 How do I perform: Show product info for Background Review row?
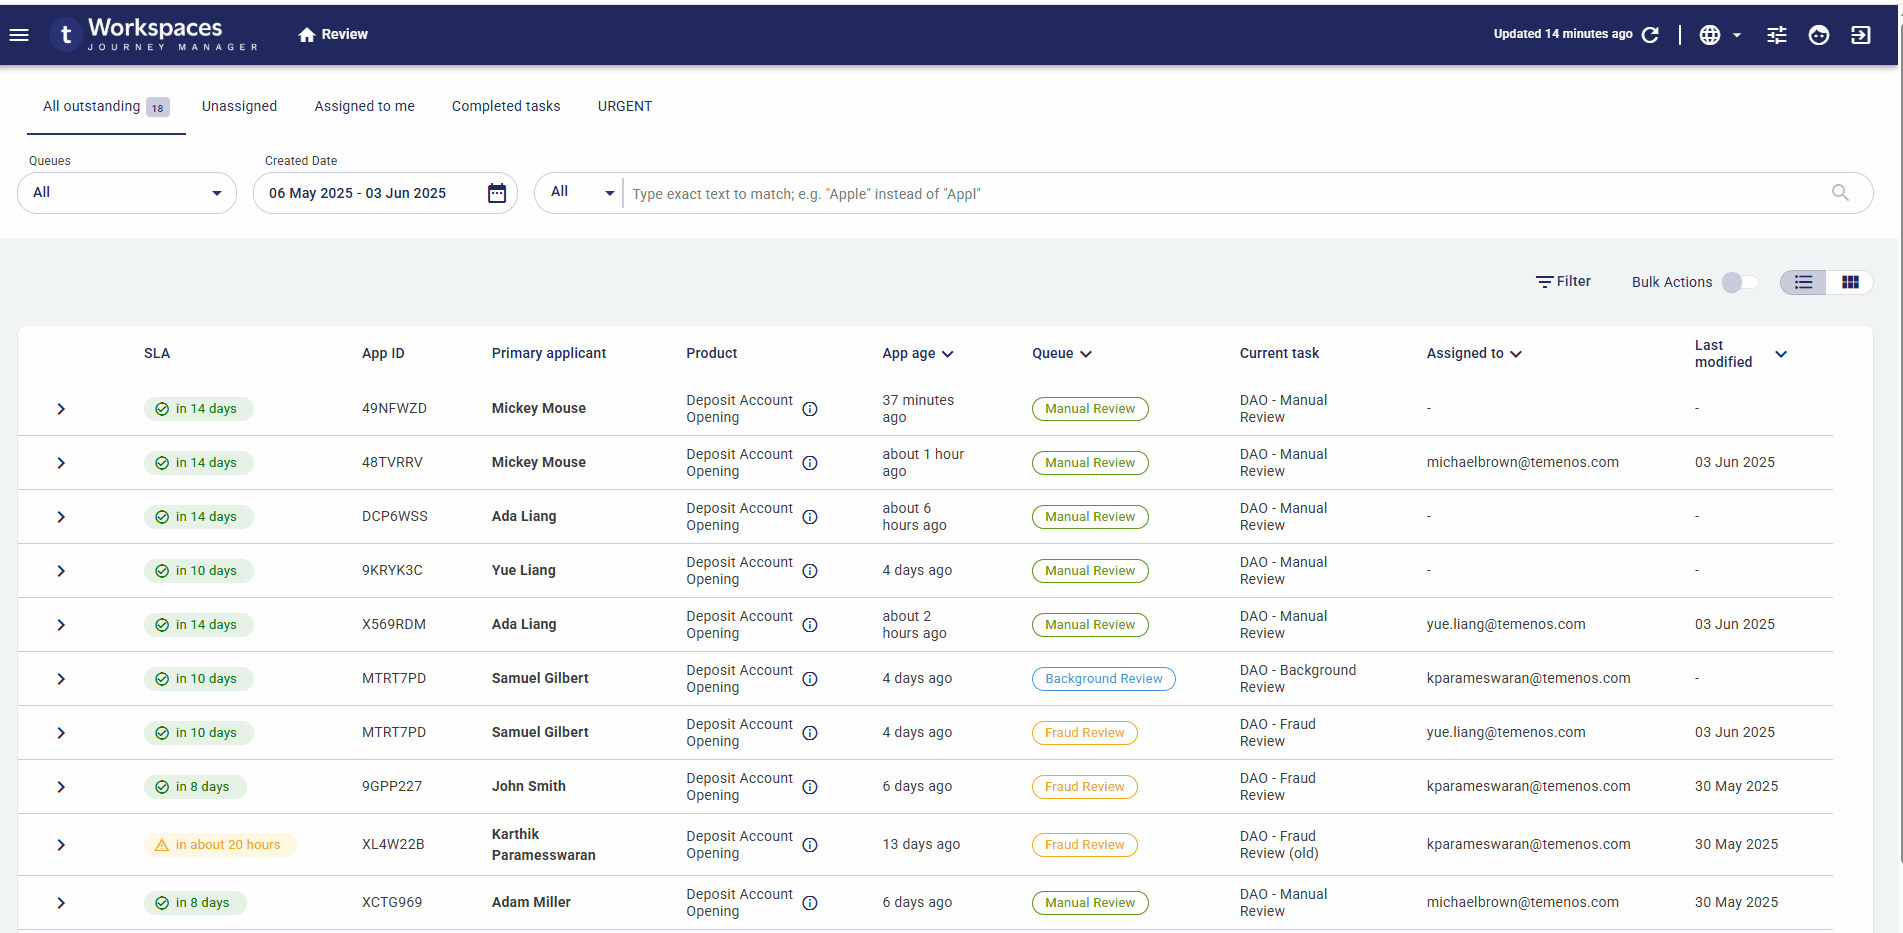810,679
